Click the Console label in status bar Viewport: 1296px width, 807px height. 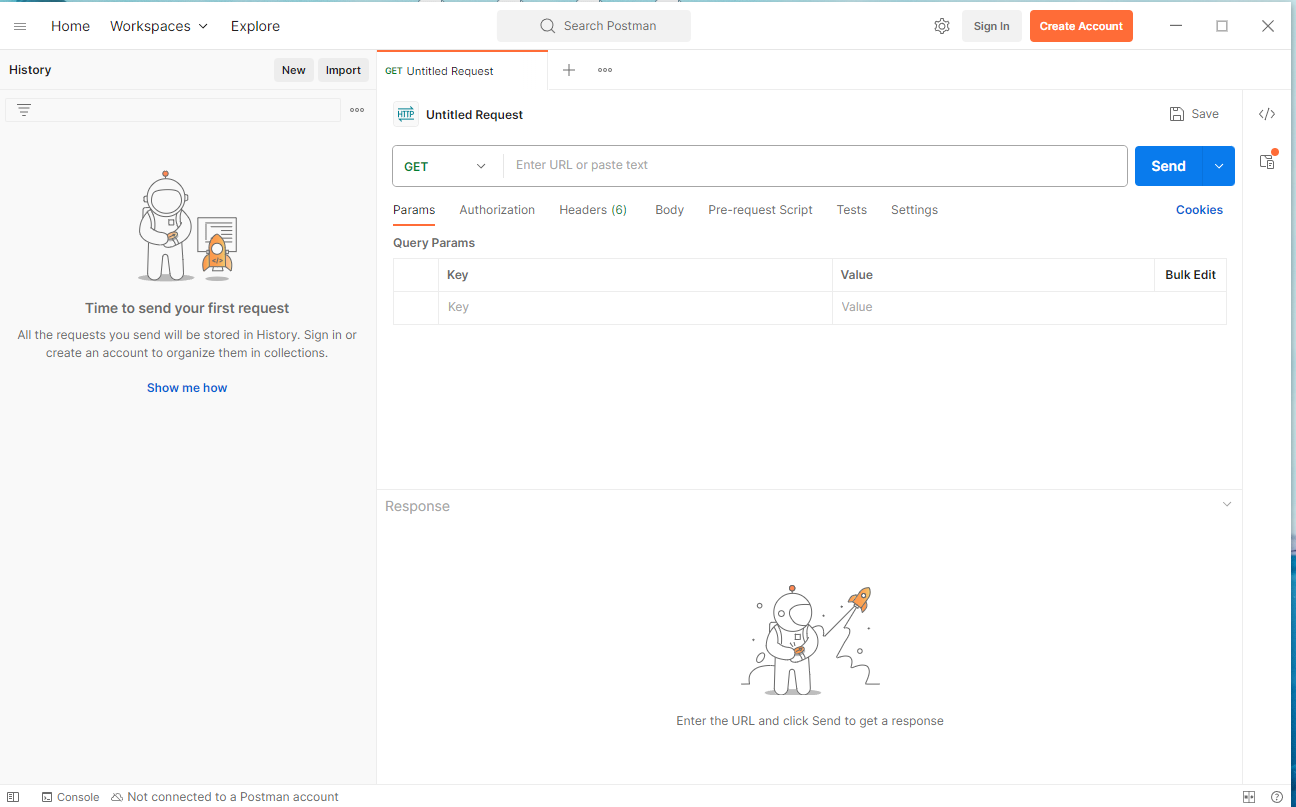point(78,797)
